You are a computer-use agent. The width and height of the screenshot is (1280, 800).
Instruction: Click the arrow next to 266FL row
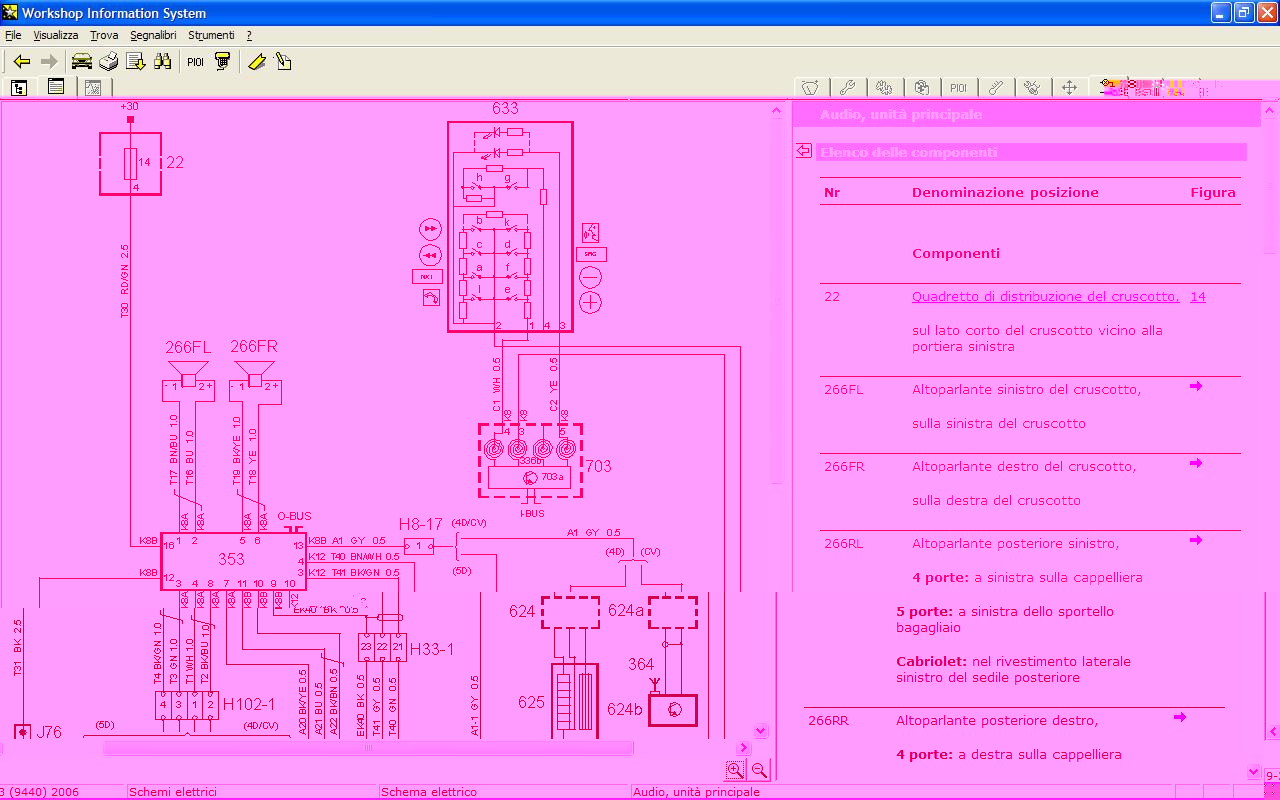[1196, 387]
